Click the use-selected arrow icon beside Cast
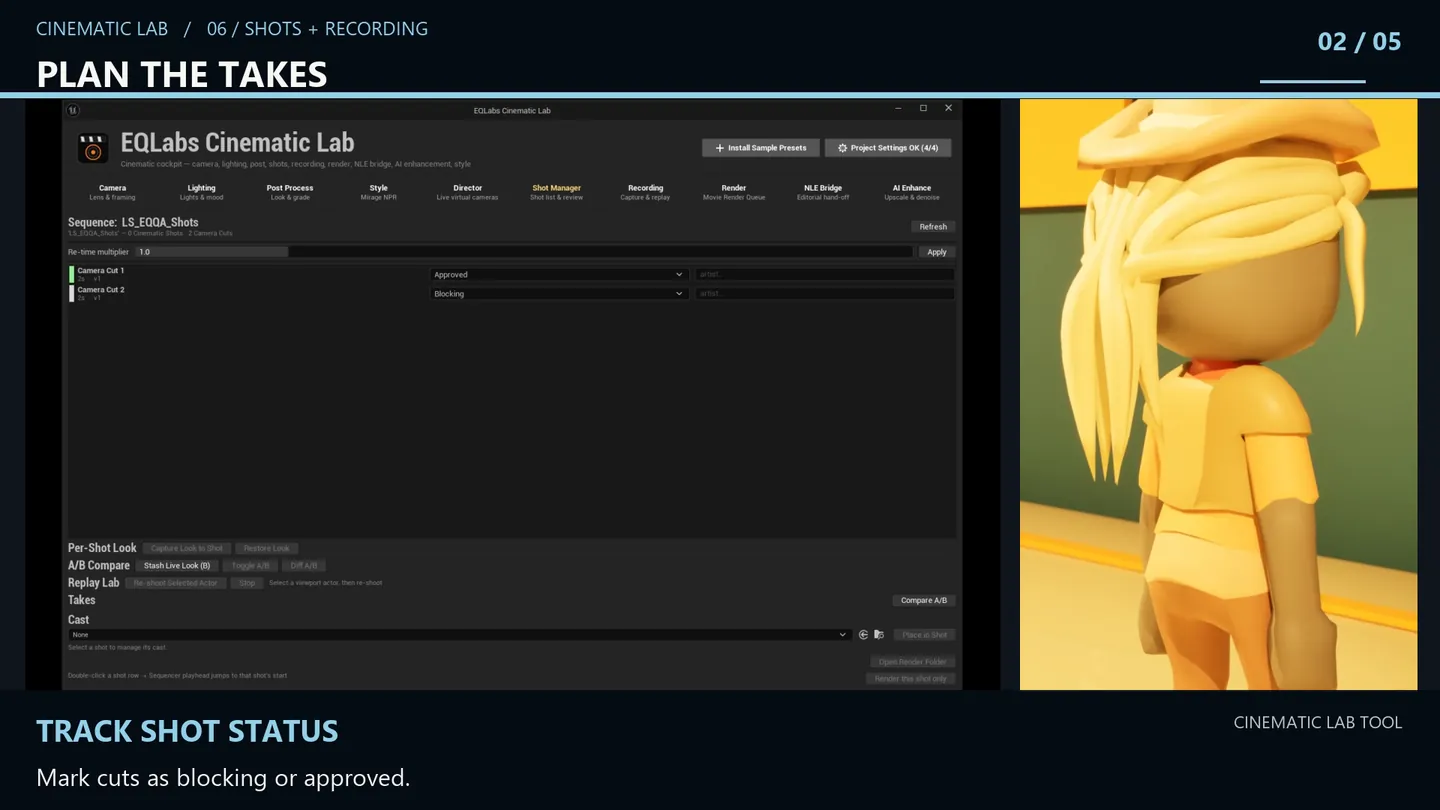Image resolution: width=1440 pixels, height=810 pixels. pyautogui.click(x=864, y=635)
